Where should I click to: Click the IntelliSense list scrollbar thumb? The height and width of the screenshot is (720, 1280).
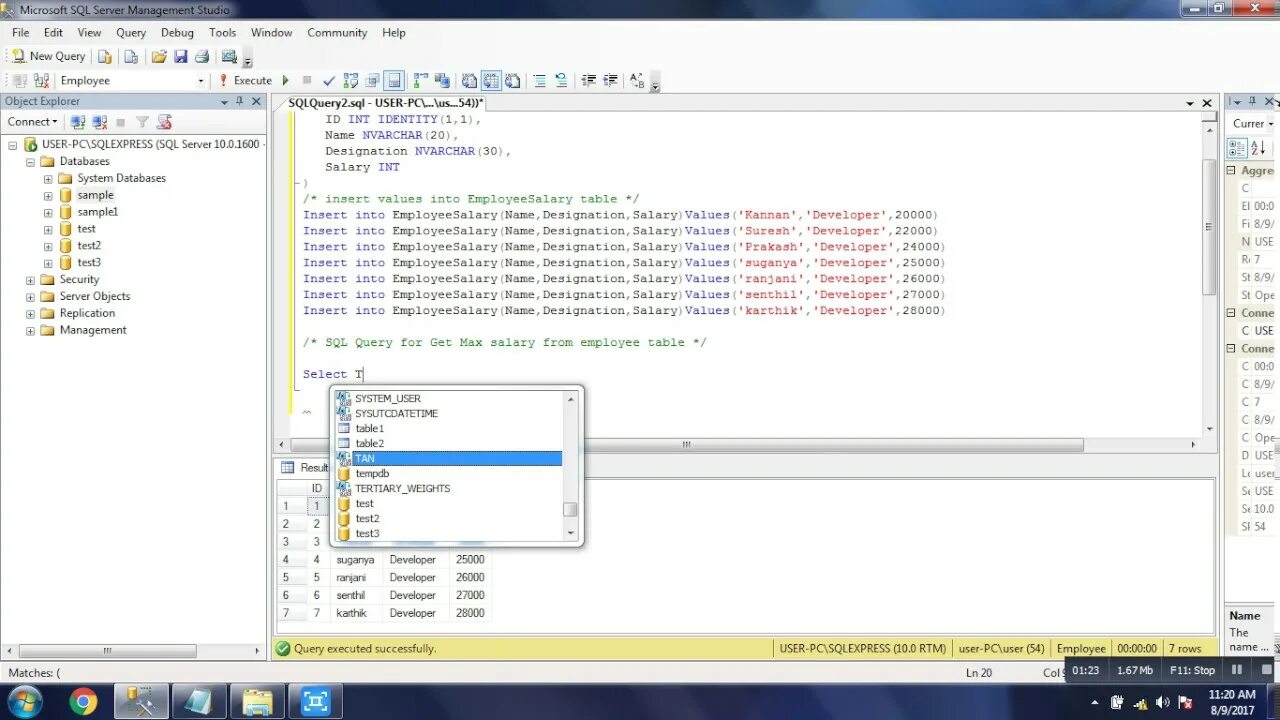coord(570,509)
